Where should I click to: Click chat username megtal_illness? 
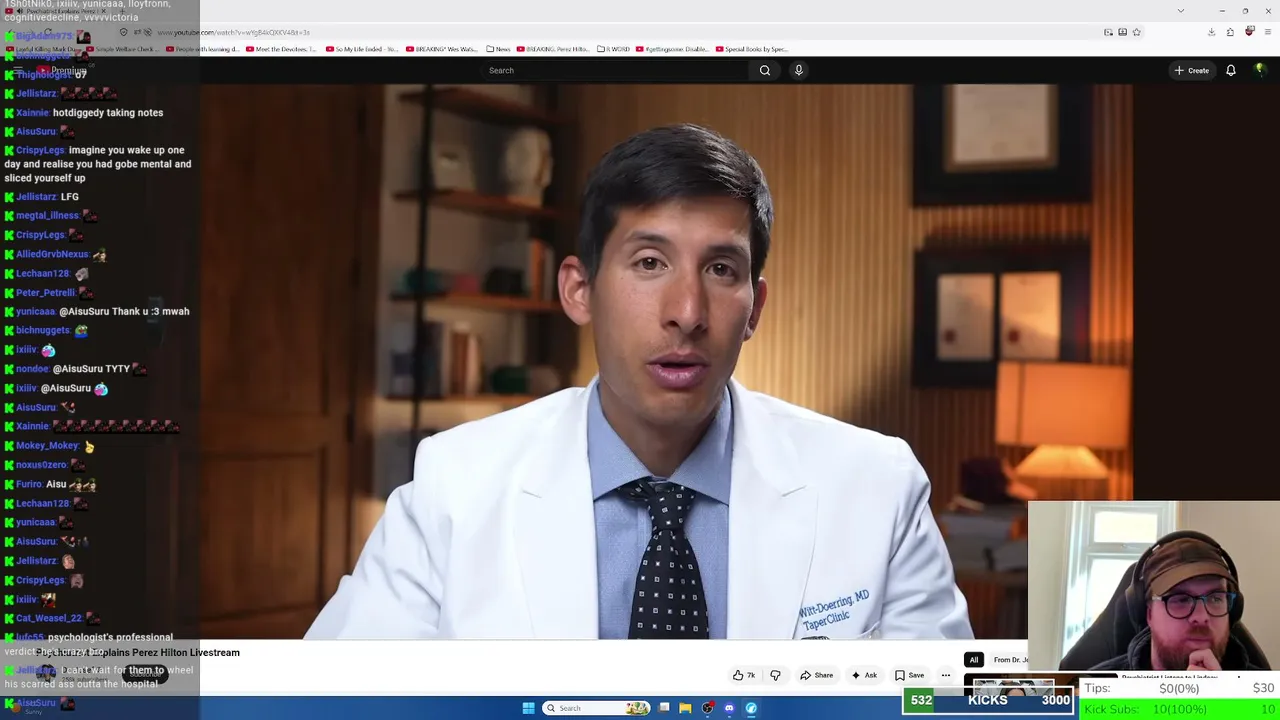pyautogui.click(x=47, y=216)
